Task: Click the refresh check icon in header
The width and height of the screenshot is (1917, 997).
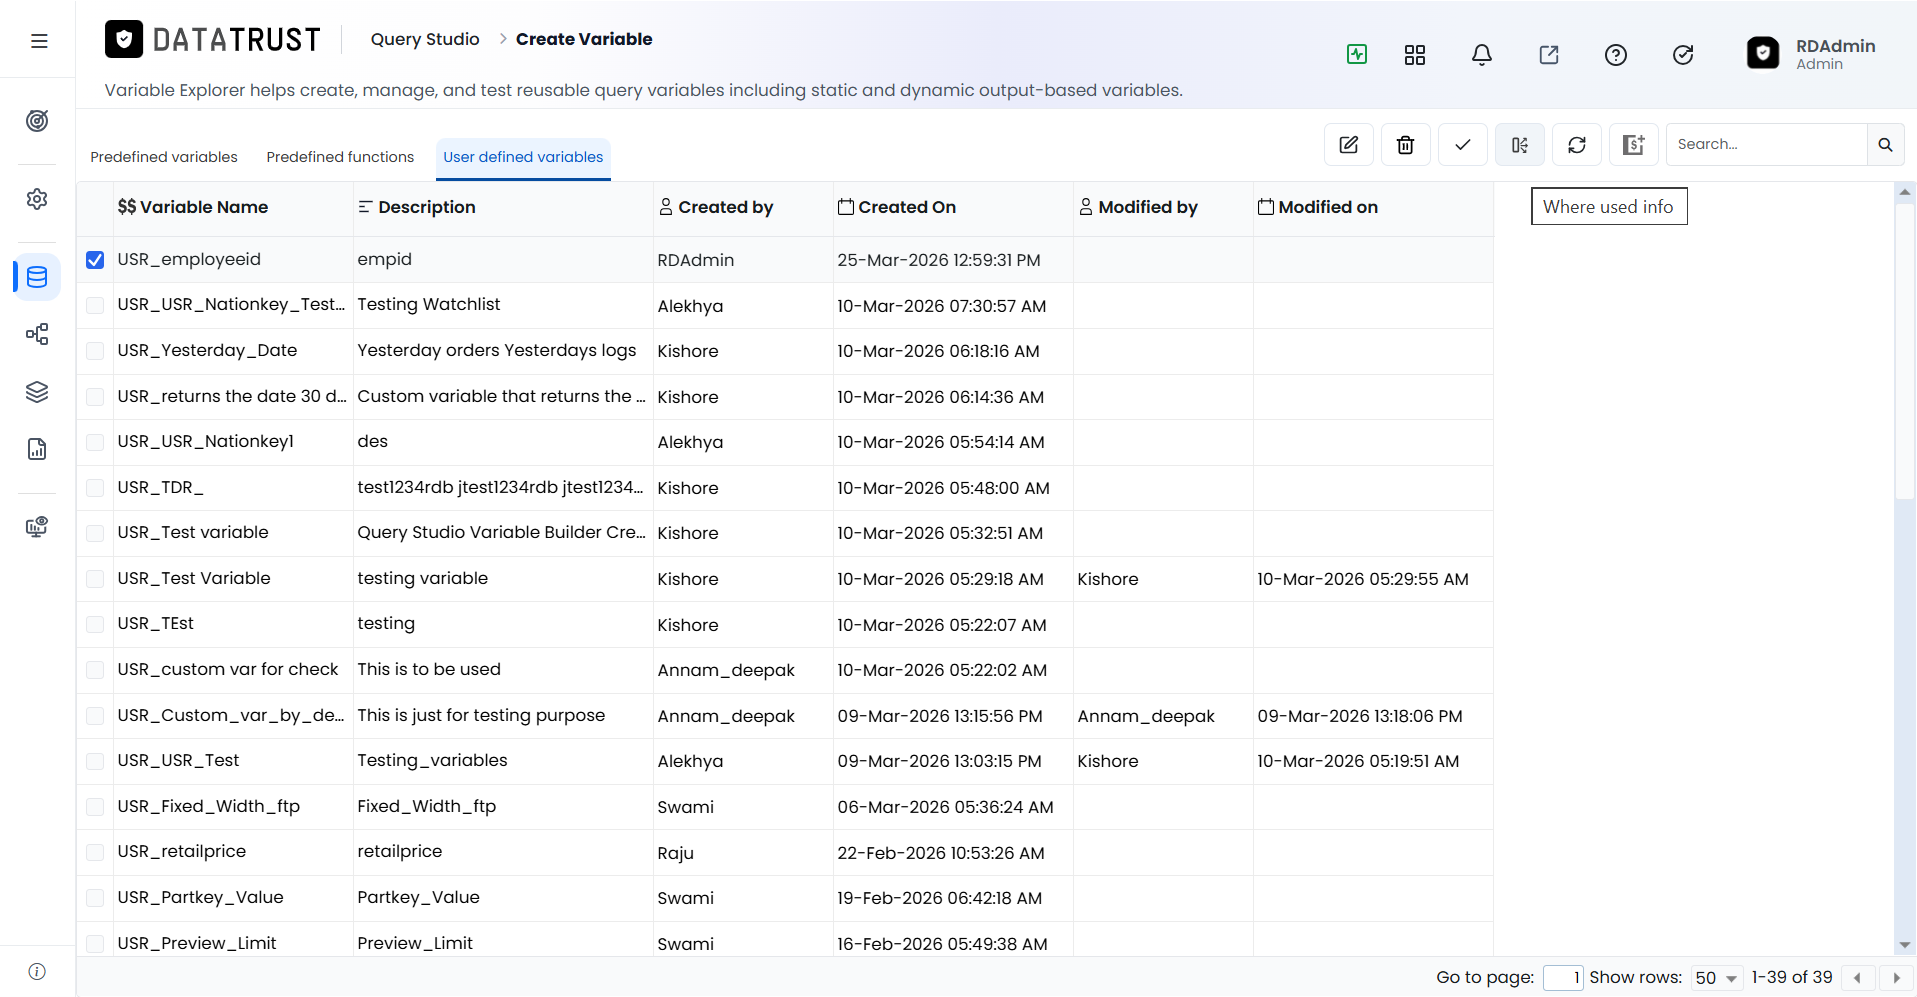Action: (1683, 55)
